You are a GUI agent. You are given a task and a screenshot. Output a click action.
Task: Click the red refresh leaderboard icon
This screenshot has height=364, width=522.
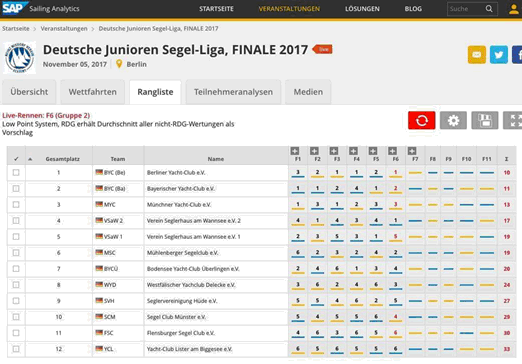click(421, 120)
